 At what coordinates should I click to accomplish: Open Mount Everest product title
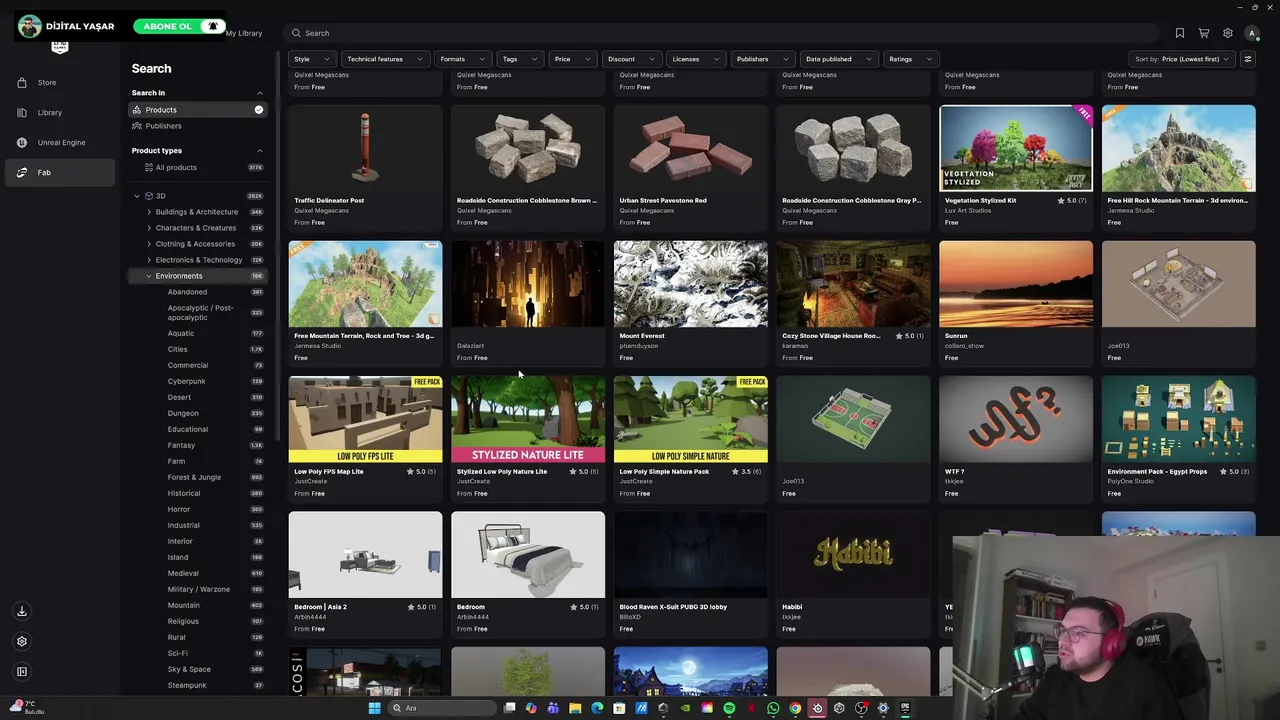[x=642, y=336]
